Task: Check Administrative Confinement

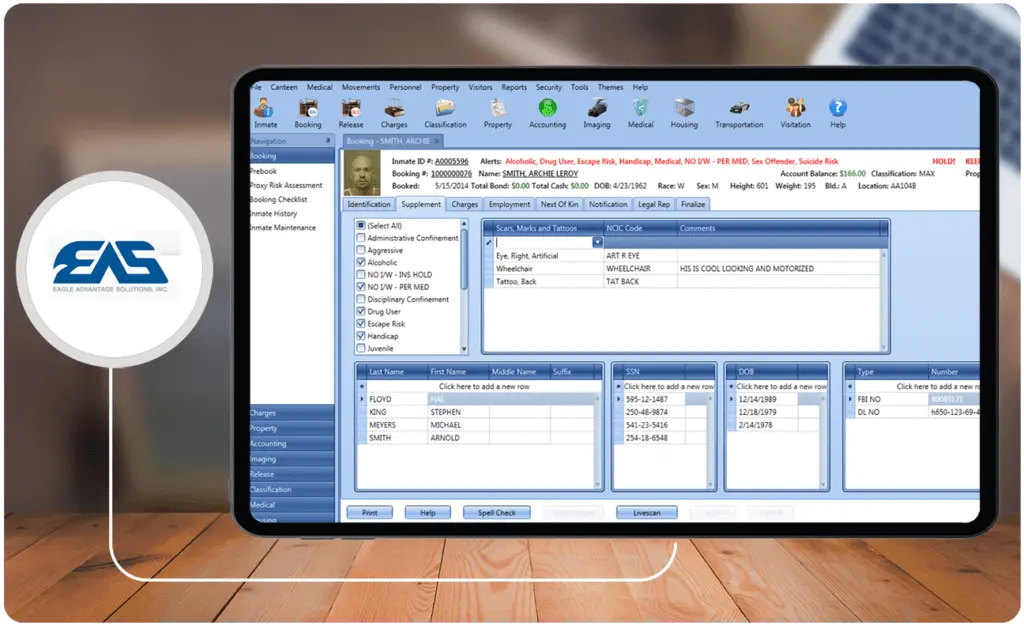Action: coord(360,238)
